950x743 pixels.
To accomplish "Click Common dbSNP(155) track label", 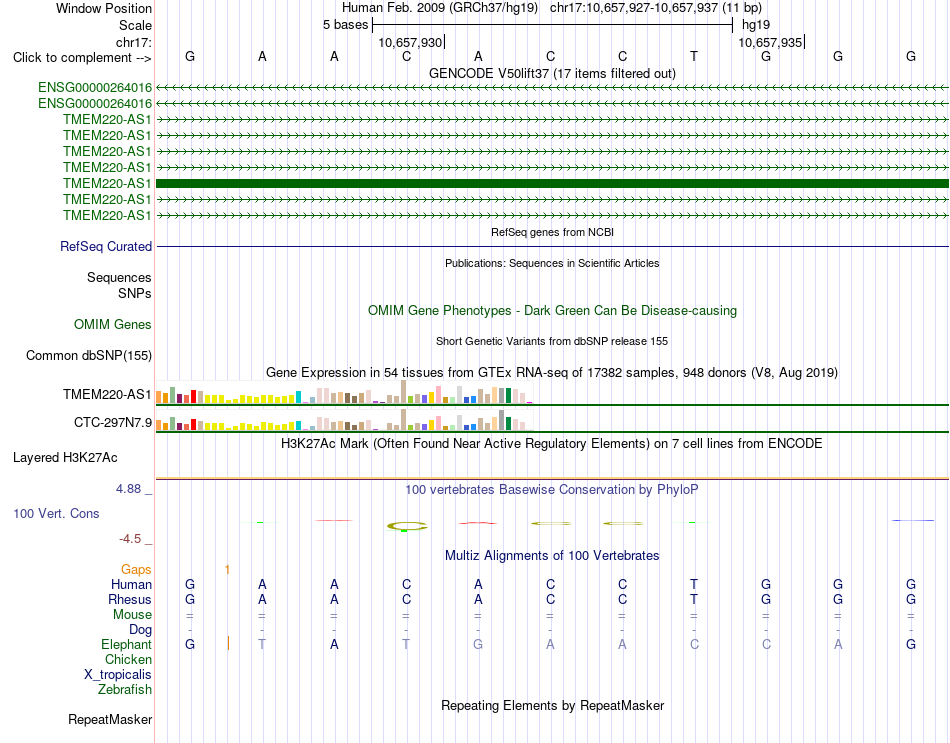I will (88, 356).
